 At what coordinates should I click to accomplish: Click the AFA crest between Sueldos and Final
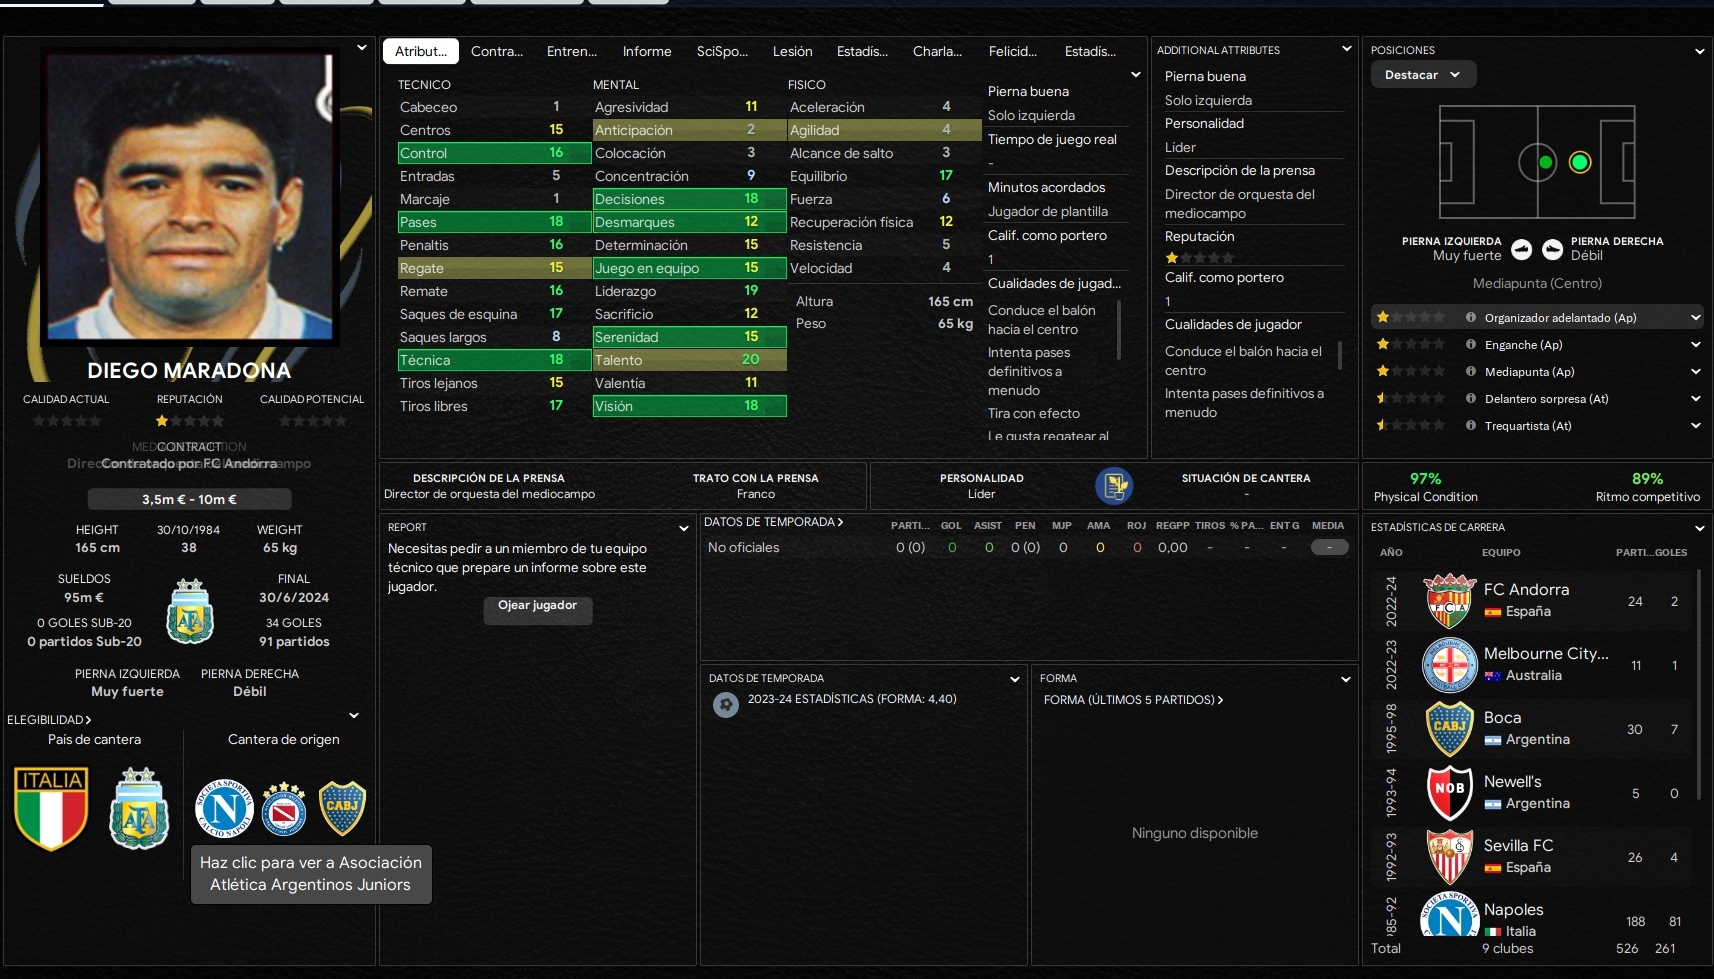190,611
